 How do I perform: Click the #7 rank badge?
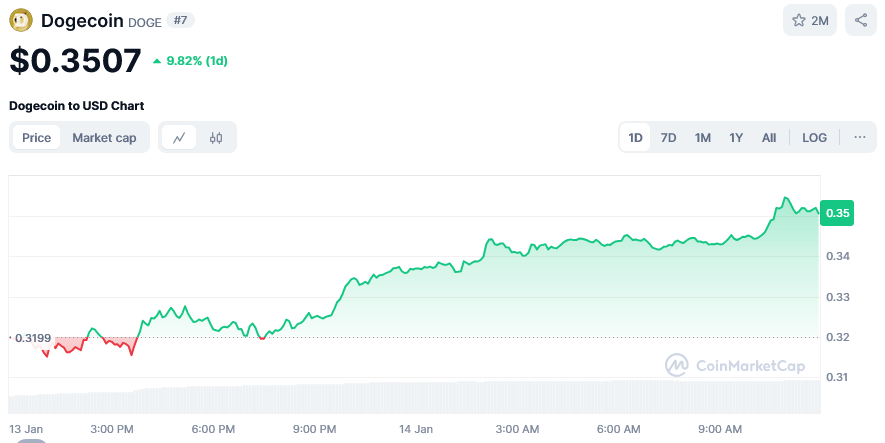click(181, 20)
